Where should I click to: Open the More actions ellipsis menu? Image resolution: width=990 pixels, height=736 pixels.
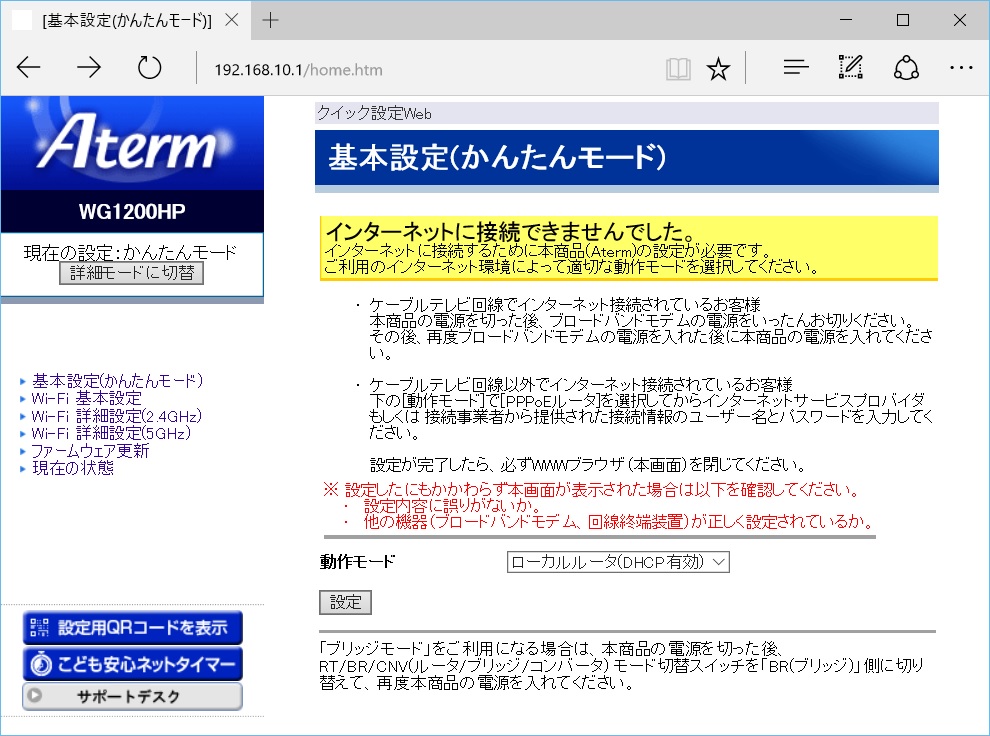pyautogui.click(x=961, y=68)
